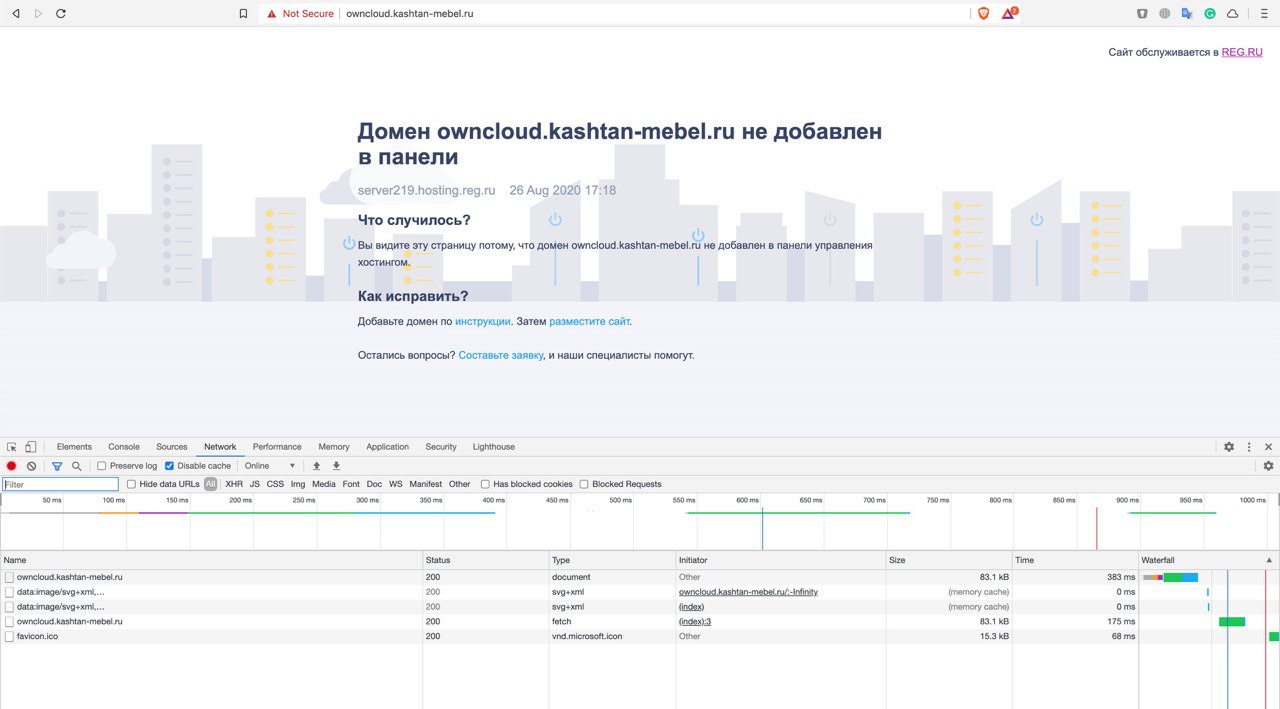Click the cloud extension icon

click(x=1233, y=14)
